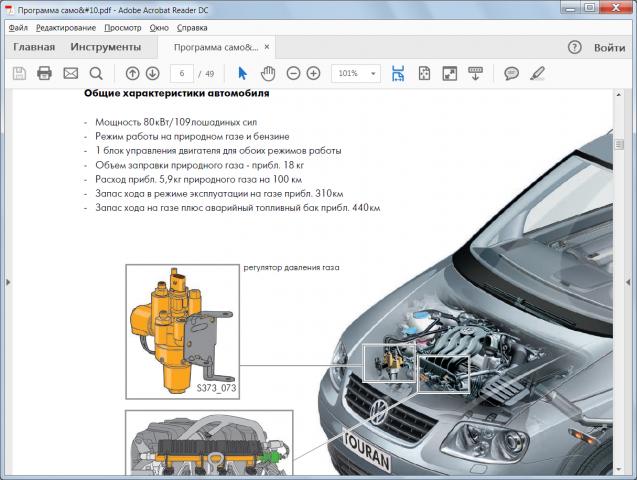Click the page number field showing 6

[182, 74]
